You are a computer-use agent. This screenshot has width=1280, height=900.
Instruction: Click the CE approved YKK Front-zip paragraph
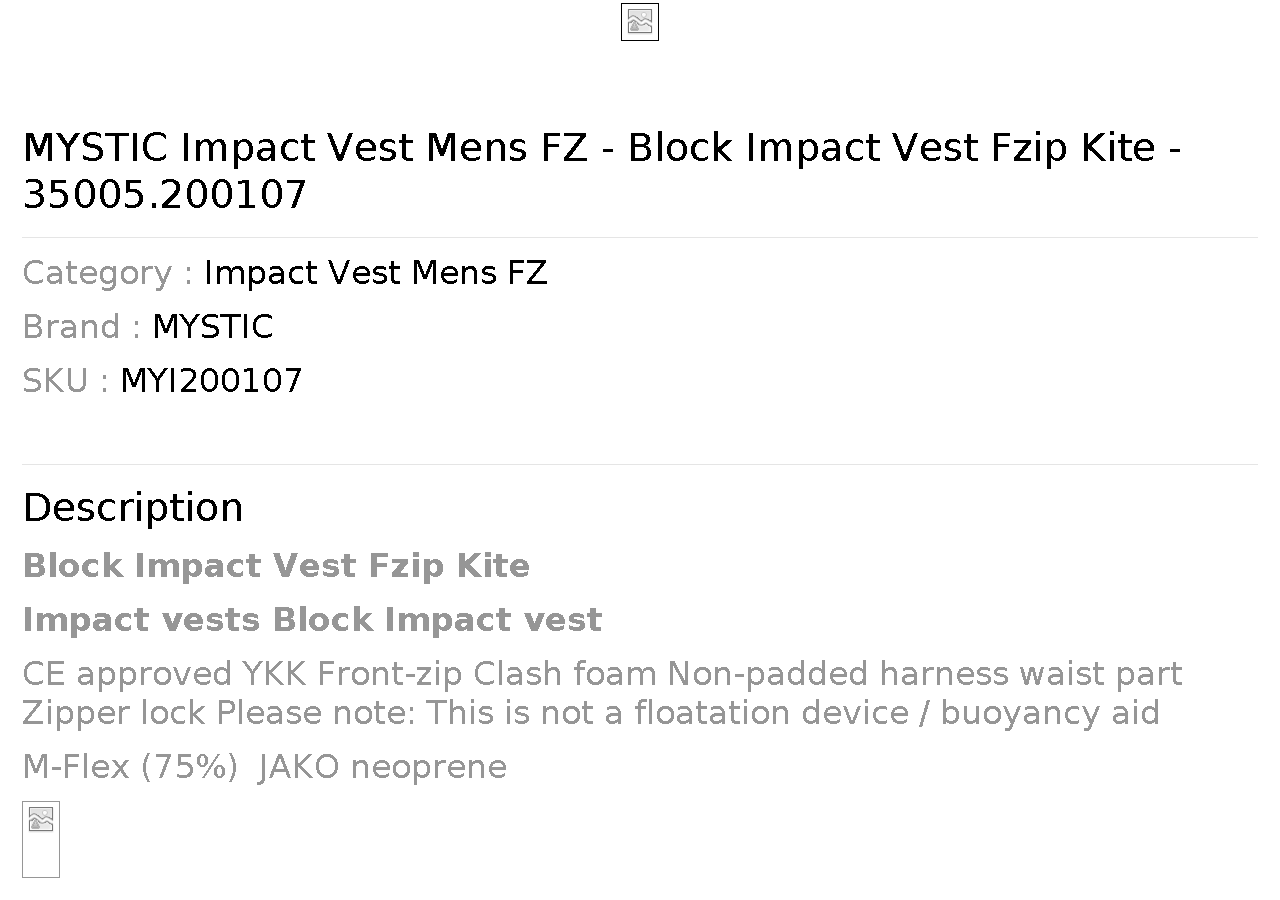click(x=602, y=693)
